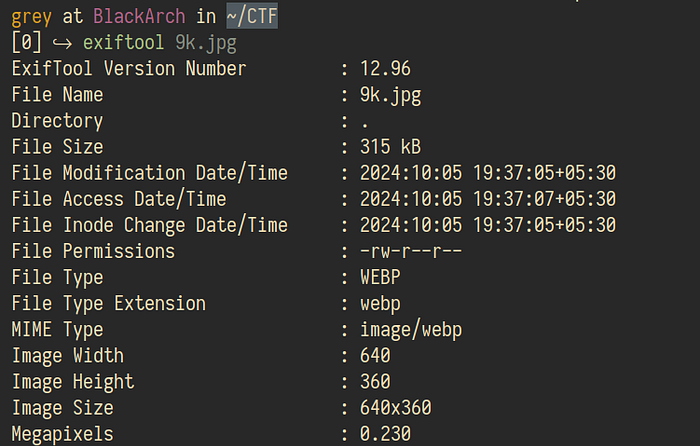Click the 'exiftool' command word

tap(123, 43)
